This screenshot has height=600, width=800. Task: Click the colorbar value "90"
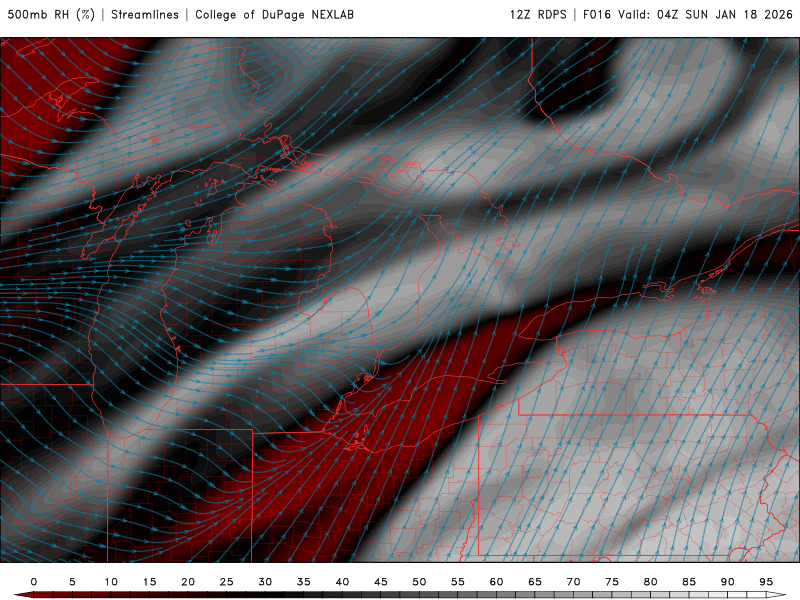coord(728,582)
